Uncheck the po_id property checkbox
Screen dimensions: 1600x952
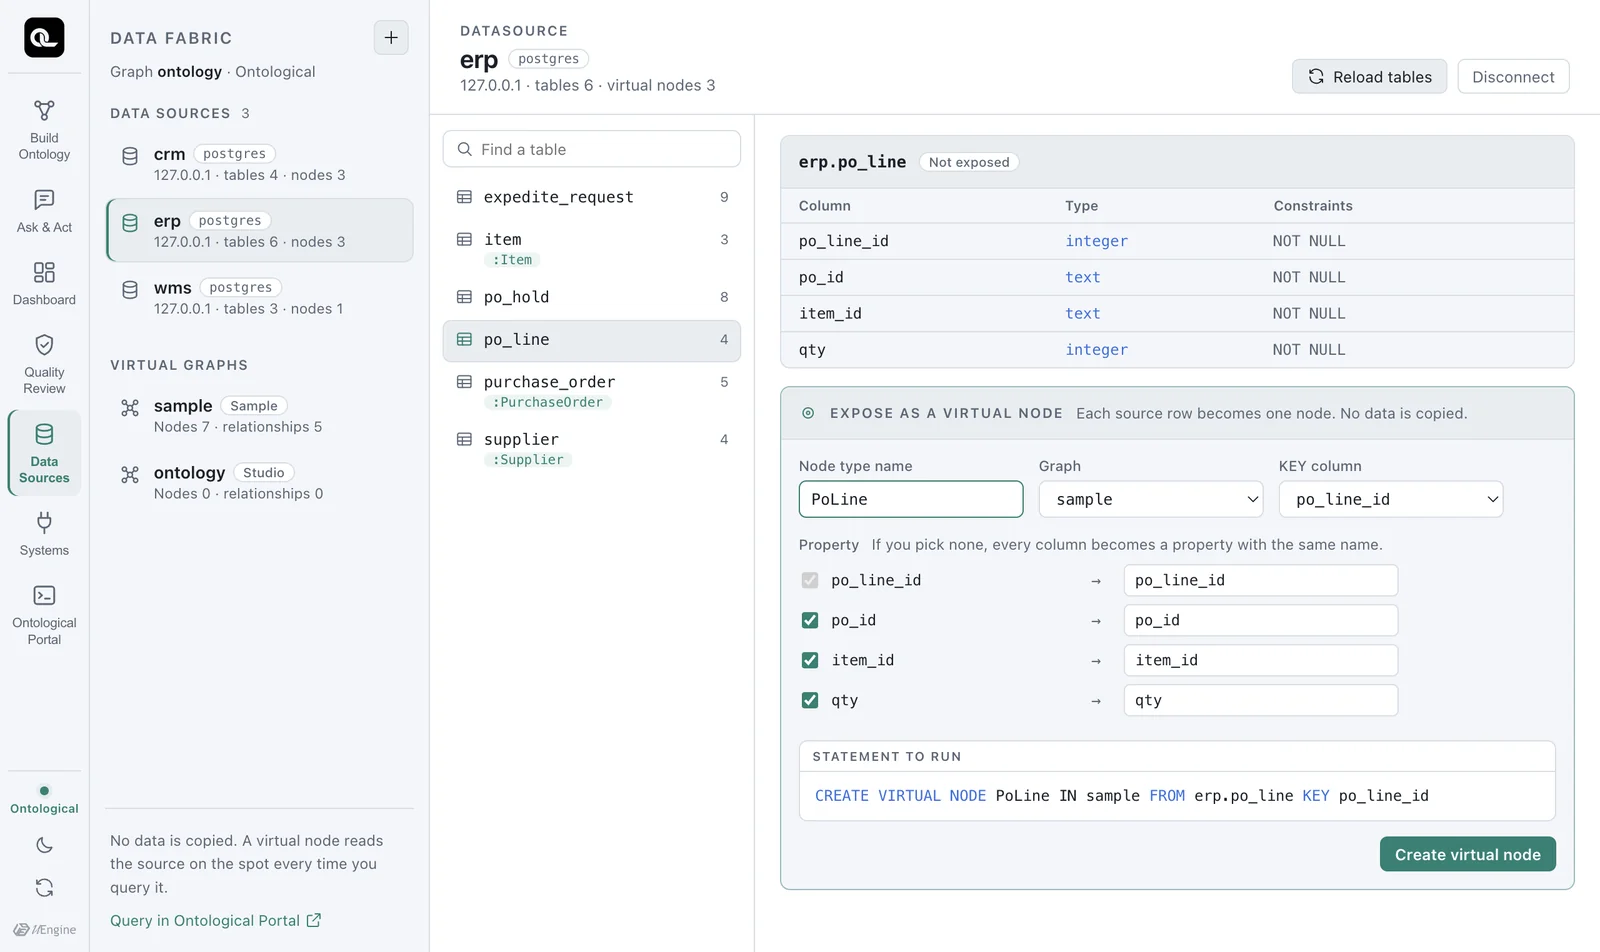pyautogui.click(x=810, y=620)
